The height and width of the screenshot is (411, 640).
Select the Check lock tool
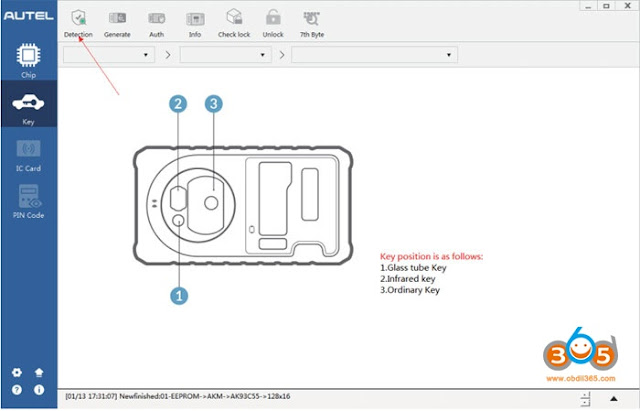point(234,24)
